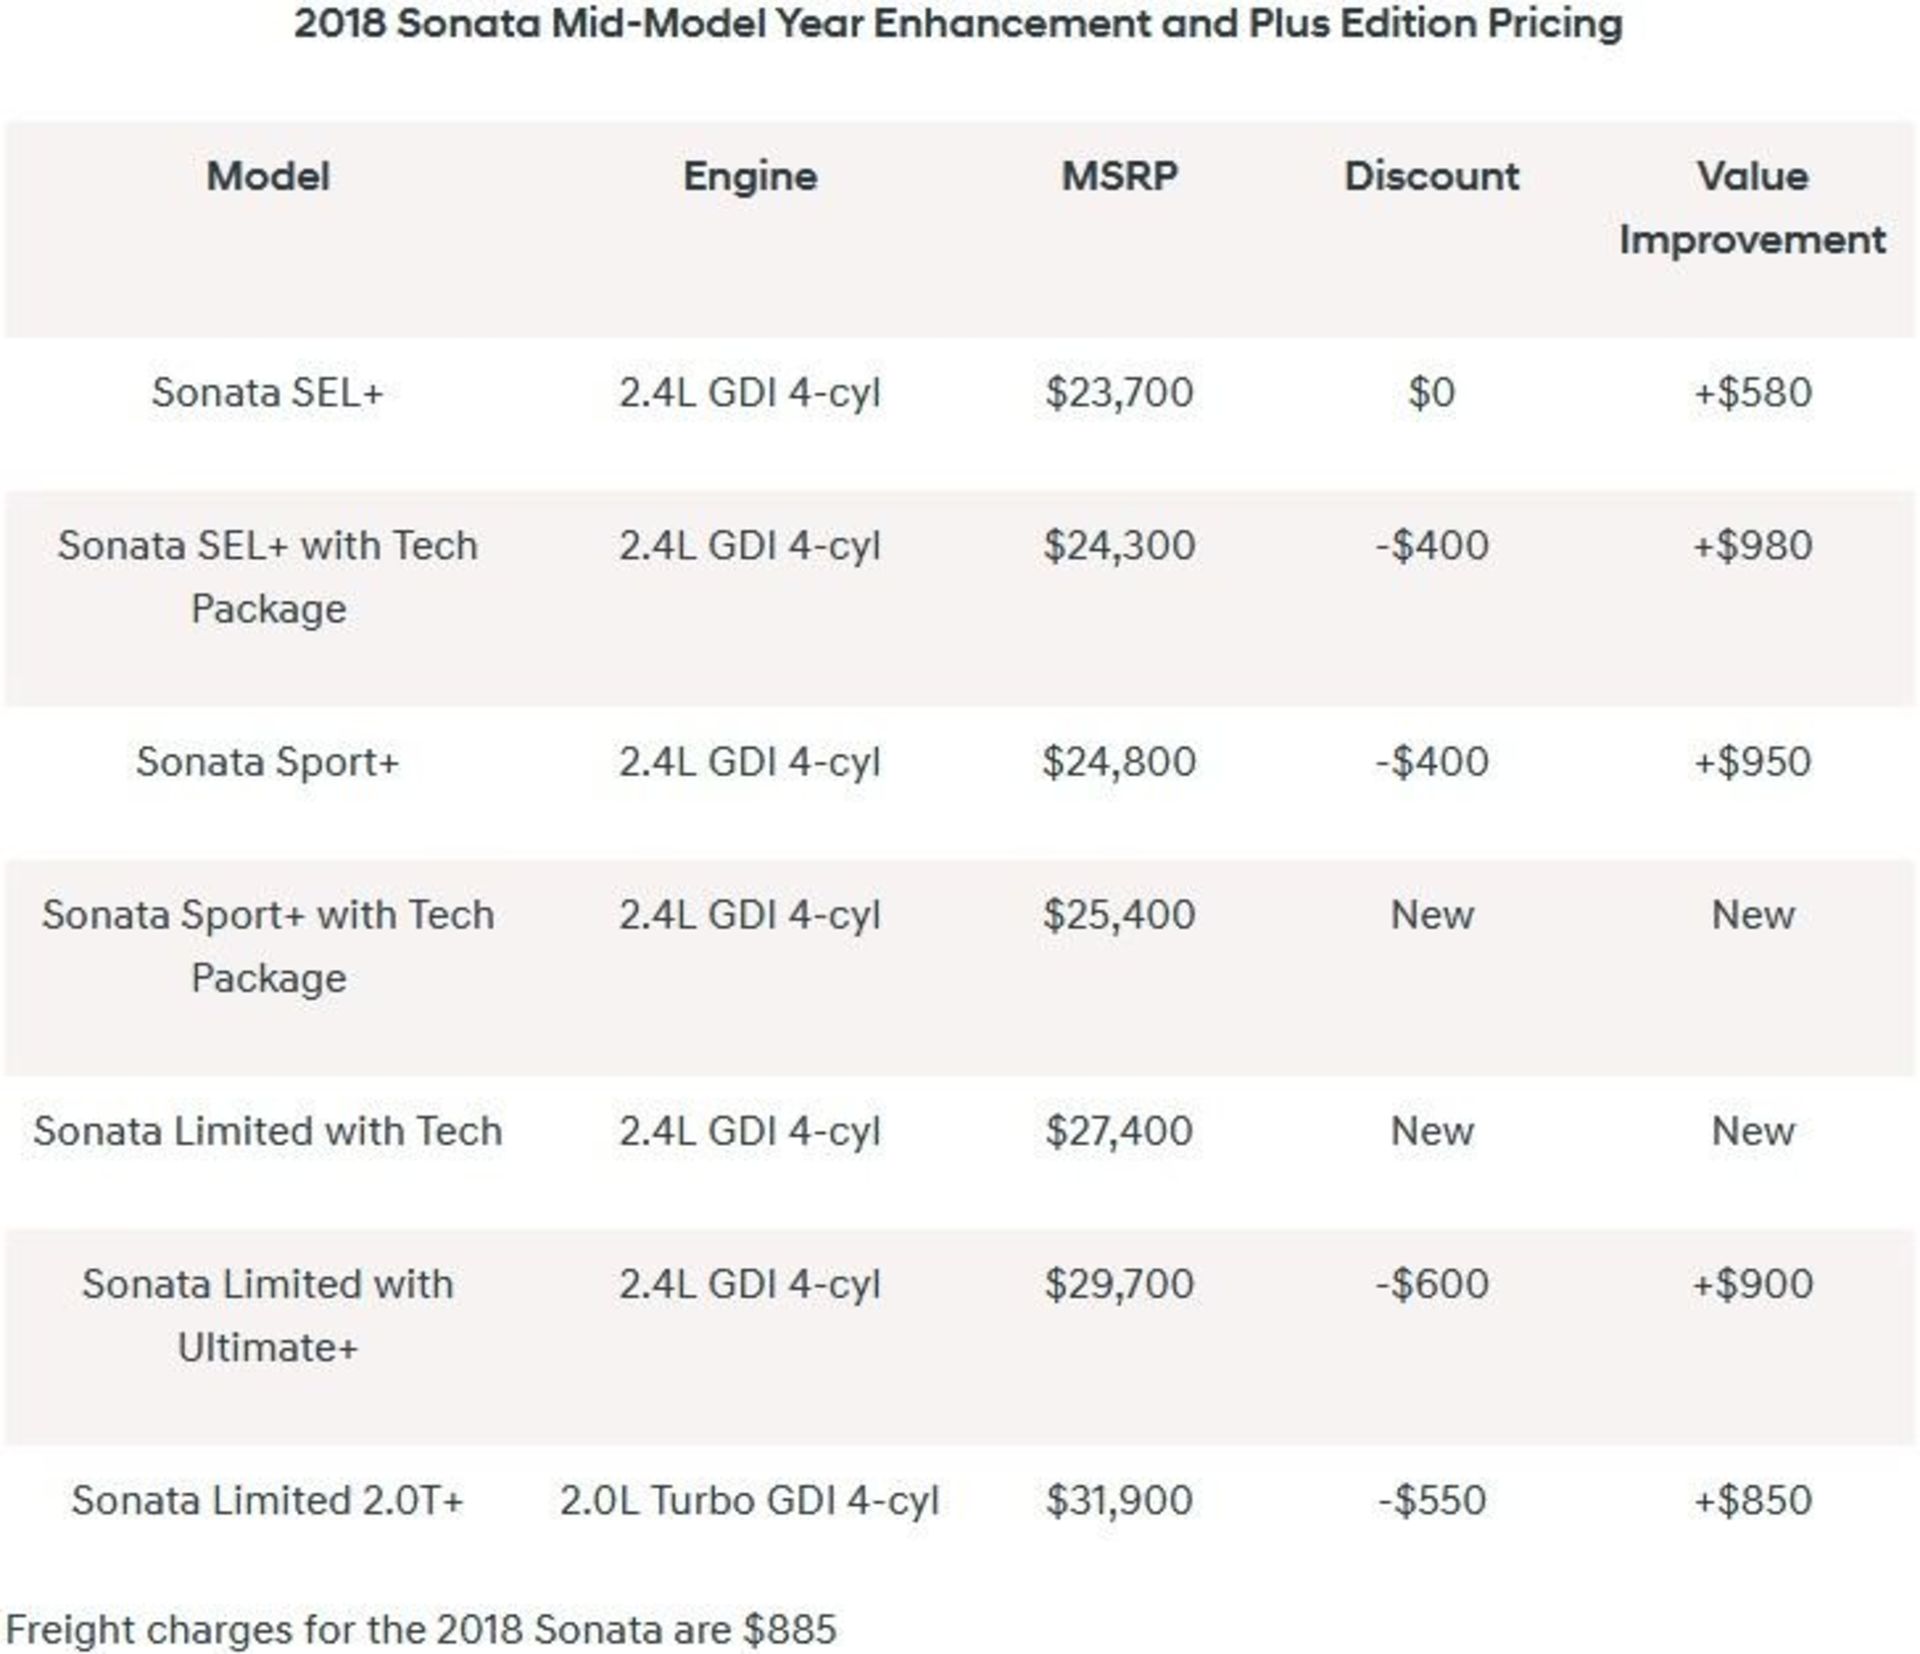The width and height of the screenshot is (1920, 1654).
Task: Select the Sonata SEL+ with Tech Package cell
Action: [x=268, y=577]
